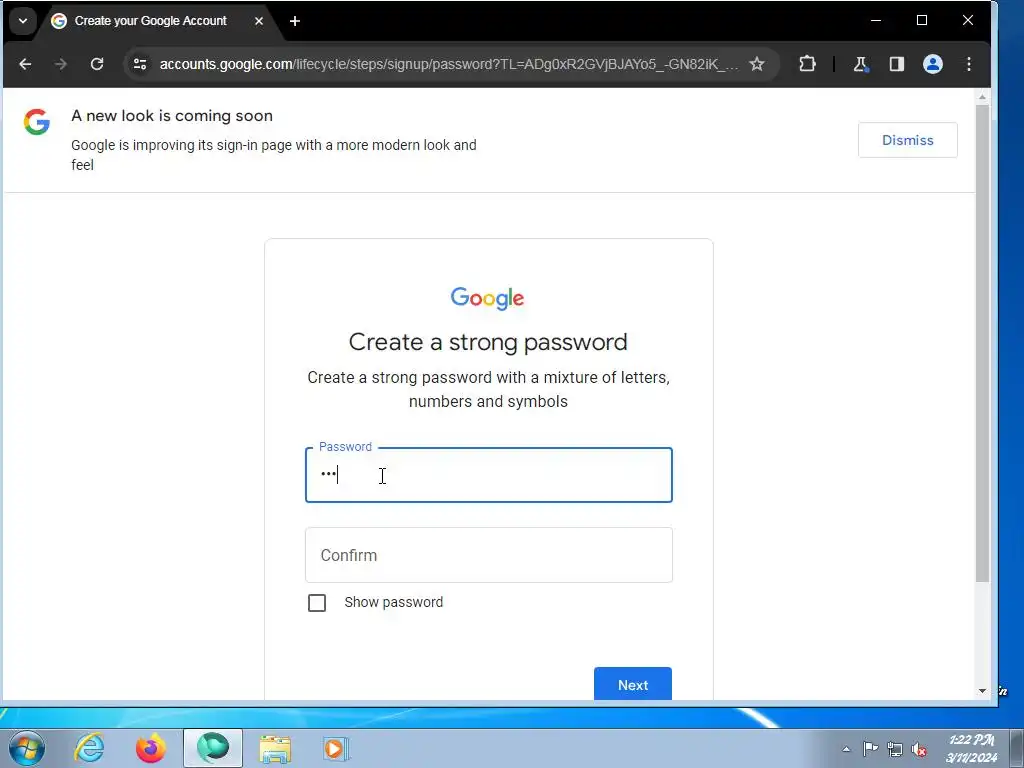
Task: Launch Firefox from the taskbar
Action: pos(150,748)
